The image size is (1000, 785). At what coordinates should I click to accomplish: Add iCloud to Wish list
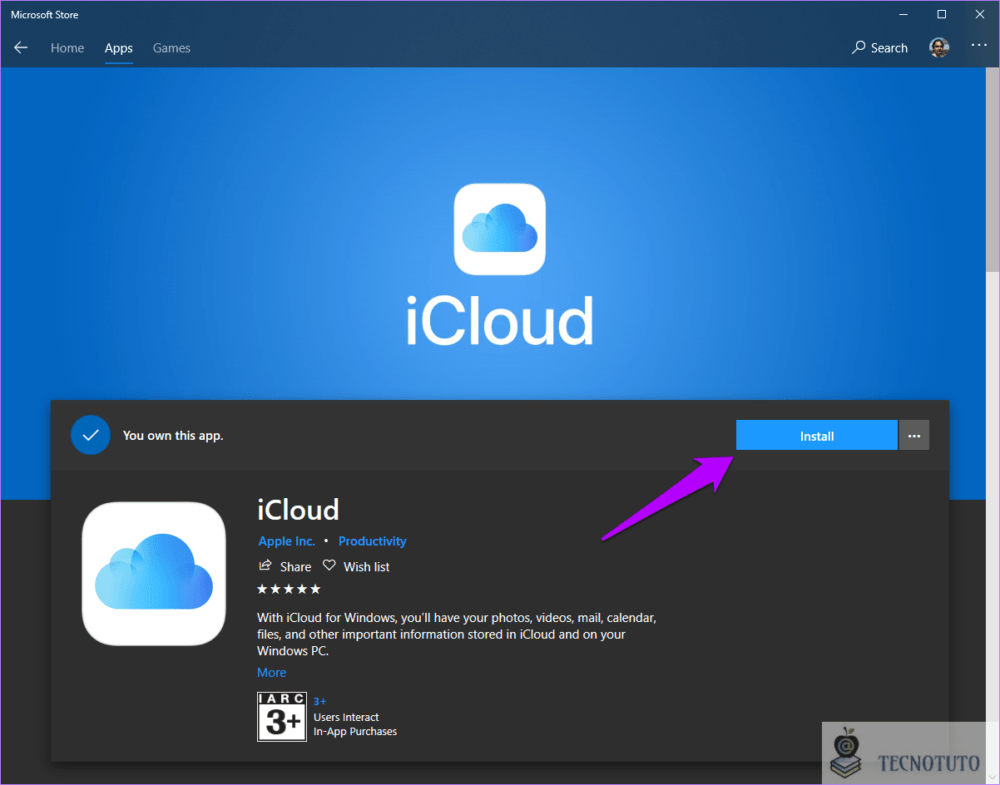tap(356, 566)
